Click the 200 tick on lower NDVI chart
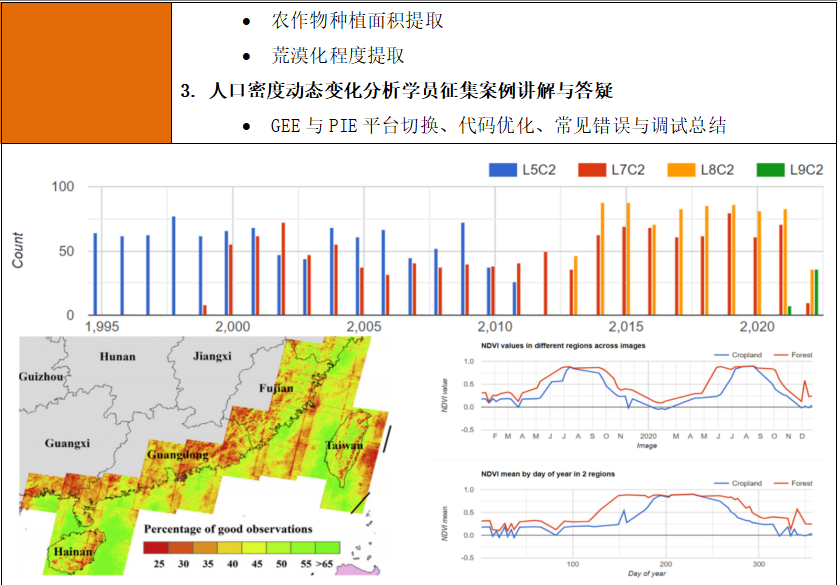 (666, 564)
